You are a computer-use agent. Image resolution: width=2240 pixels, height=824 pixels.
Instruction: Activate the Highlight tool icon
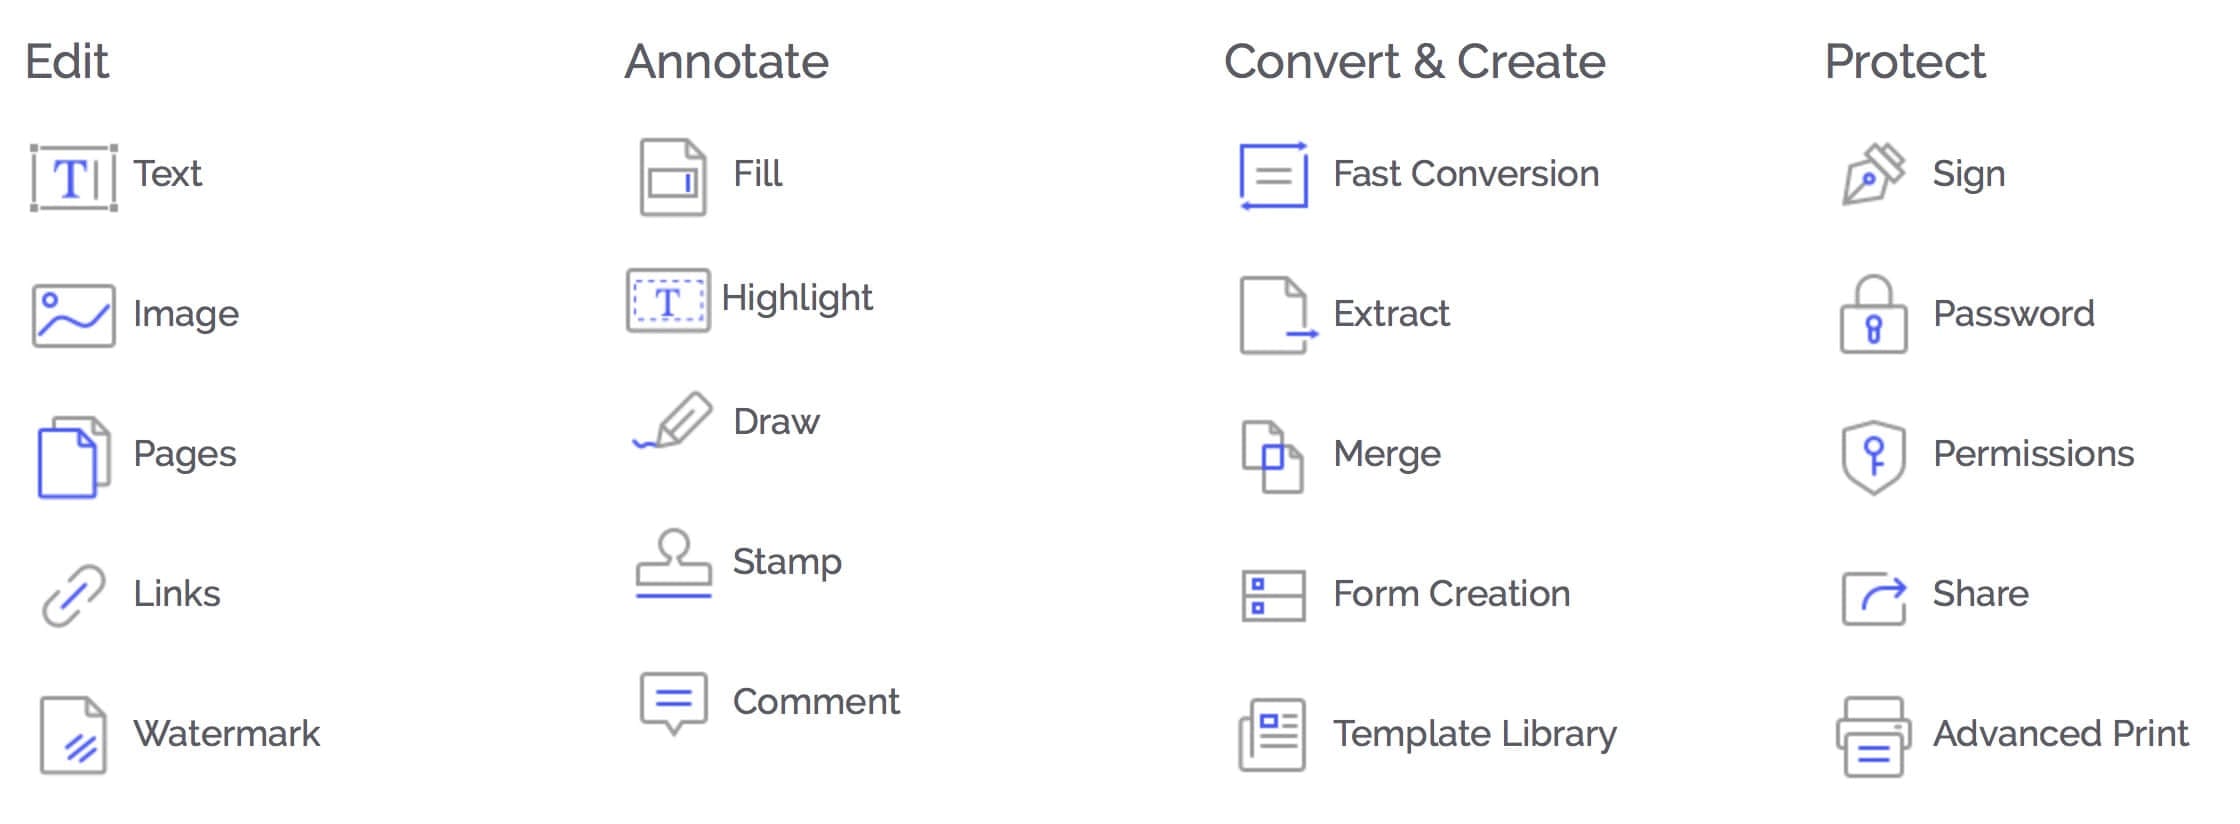[668, 300]
